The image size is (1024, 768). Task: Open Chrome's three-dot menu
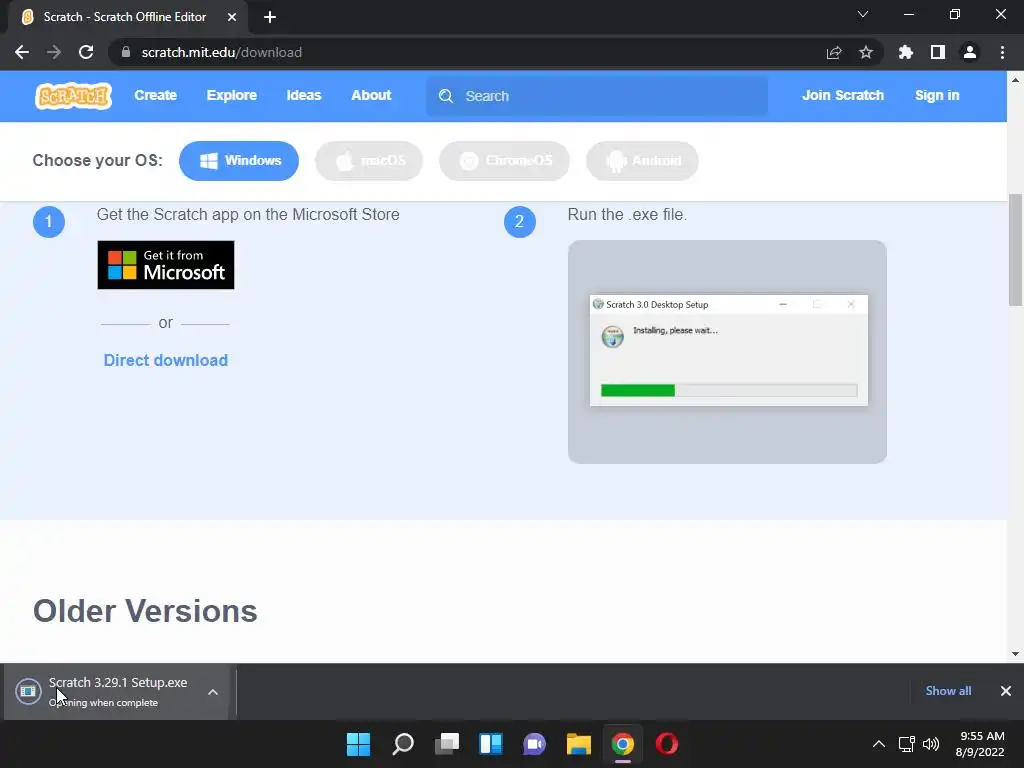click(x=1002, y=52)
